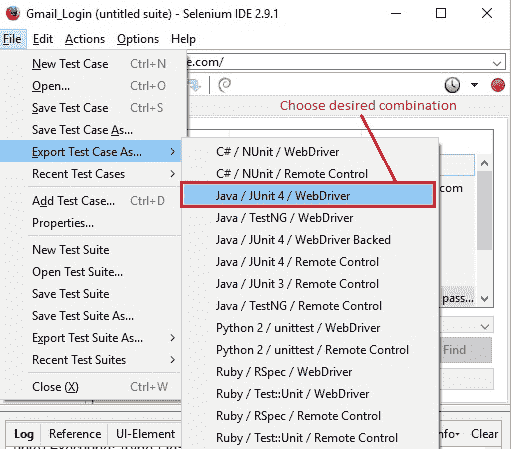The image size is (511, 449).
Task: Click the Find button
Action: (466, 350)
